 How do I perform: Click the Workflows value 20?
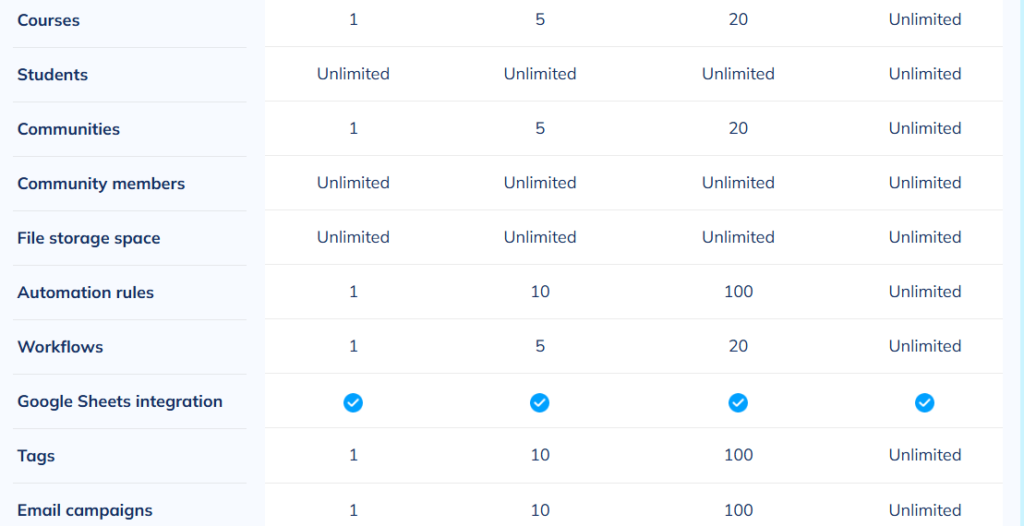point(739,346)
